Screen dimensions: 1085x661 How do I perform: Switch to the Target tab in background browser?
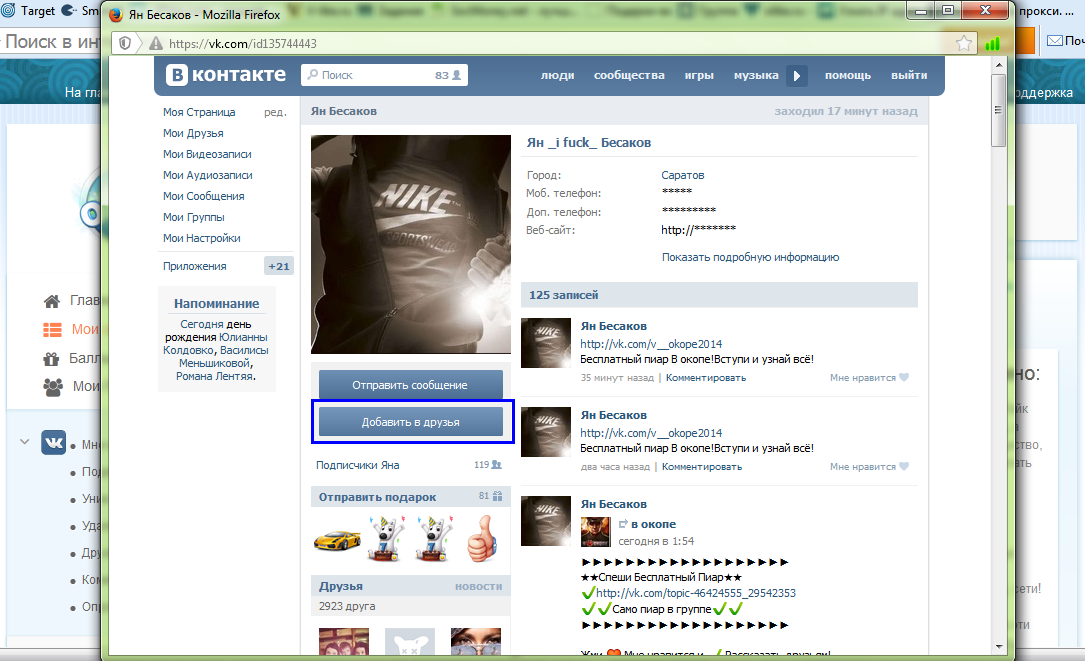(29, 10)
